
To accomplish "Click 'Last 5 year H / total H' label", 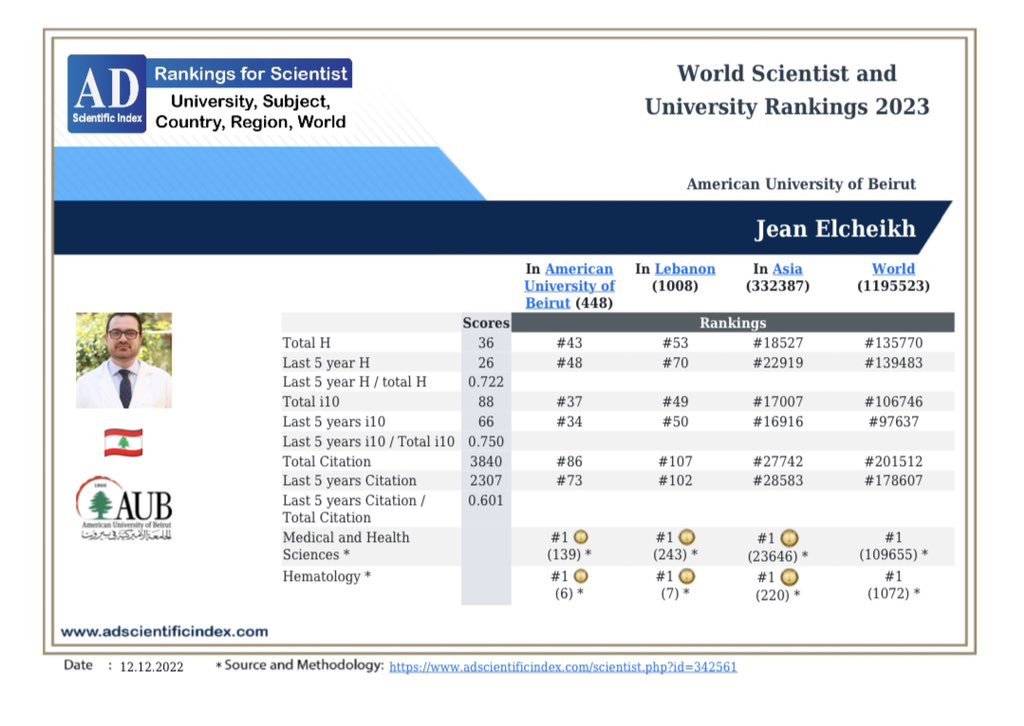I will 355,382.
